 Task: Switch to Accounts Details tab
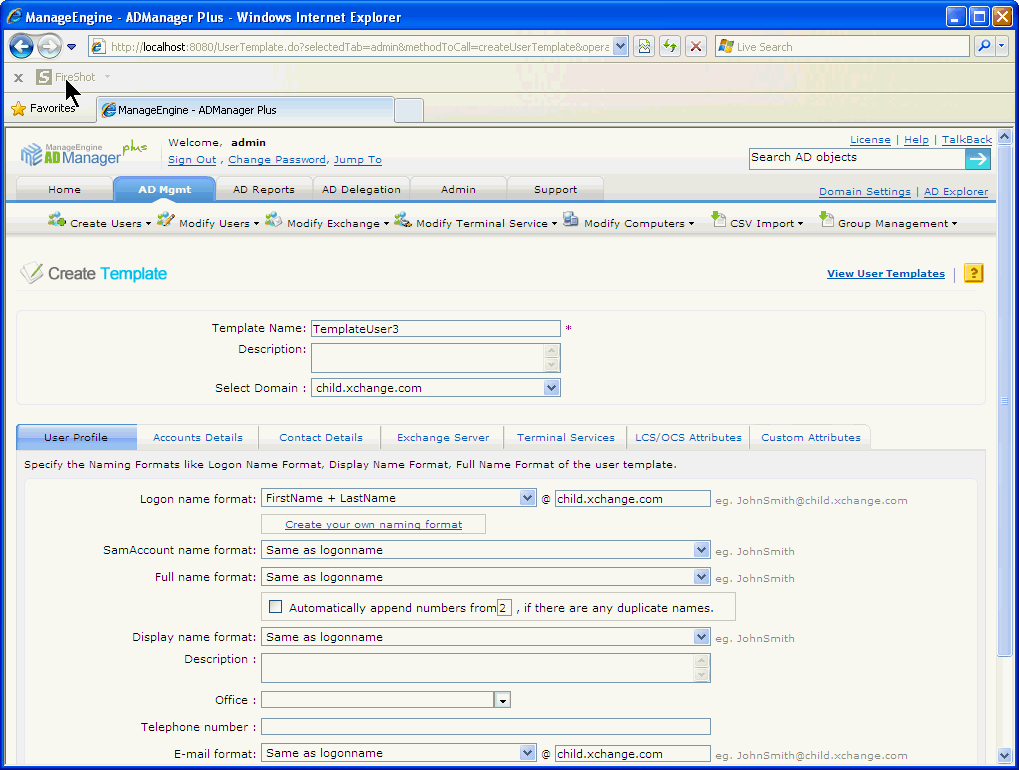pos(198,437)
